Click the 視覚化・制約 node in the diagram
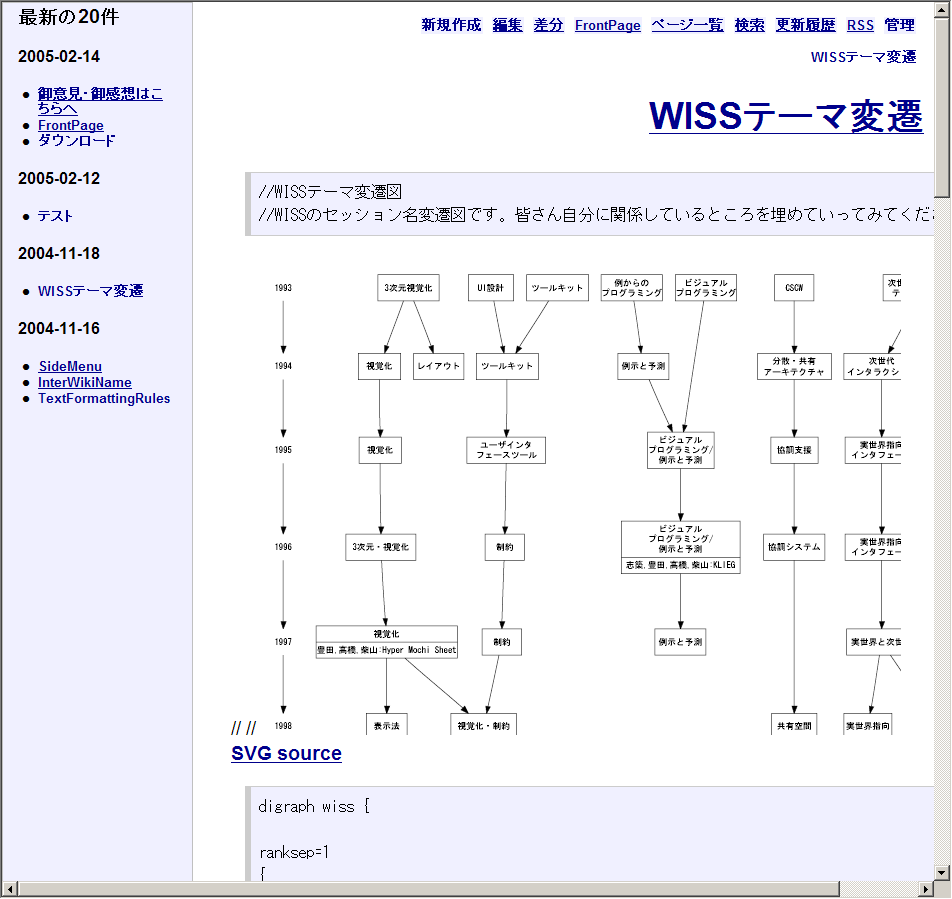The height and width of the screenshot is (899, 952). (483, 725)
